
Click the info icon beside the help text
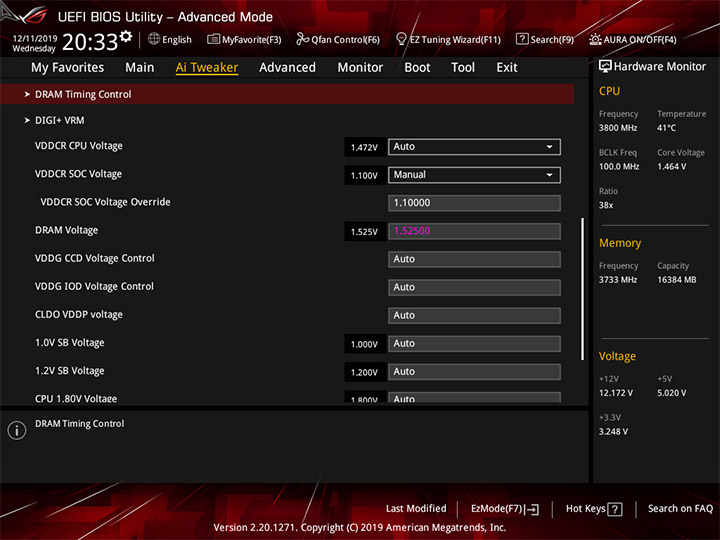(17, 430)
